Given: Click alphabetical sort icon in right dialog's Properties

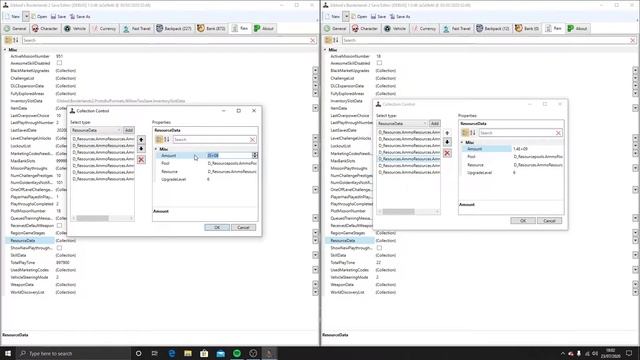Looking at the screenshot, I should coord(473,133).
